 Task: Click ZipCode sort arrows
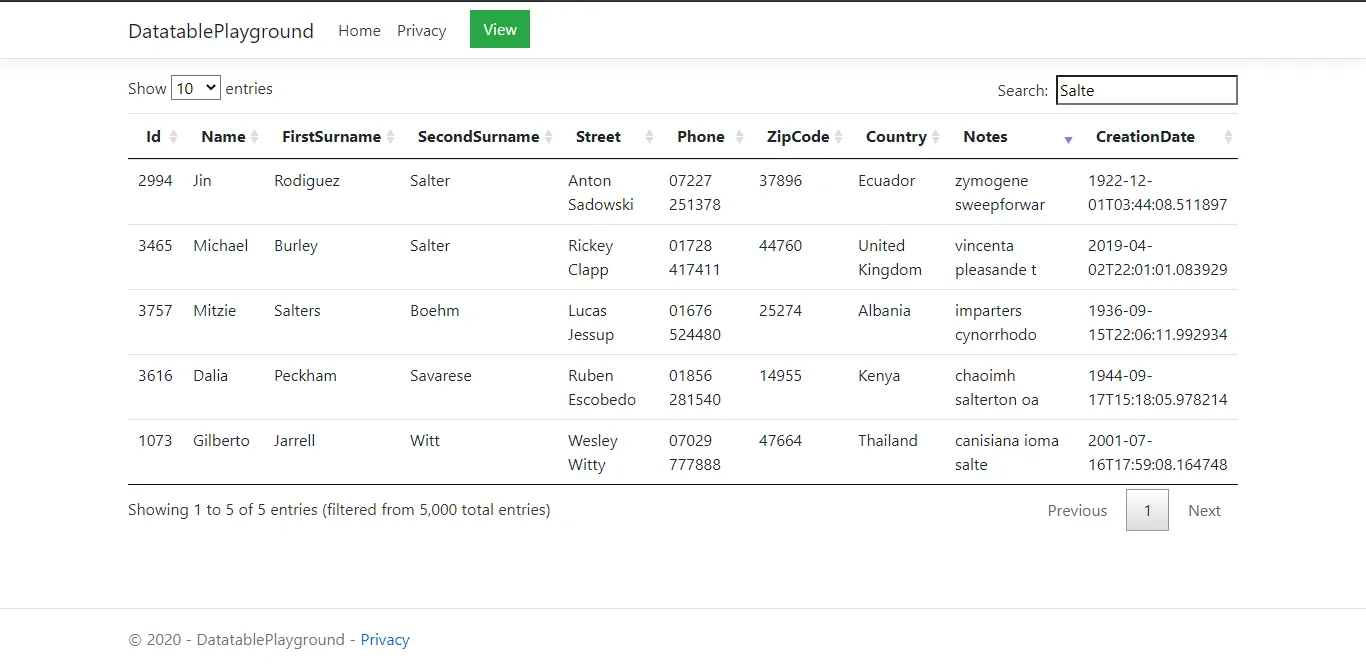coord(839,137)
